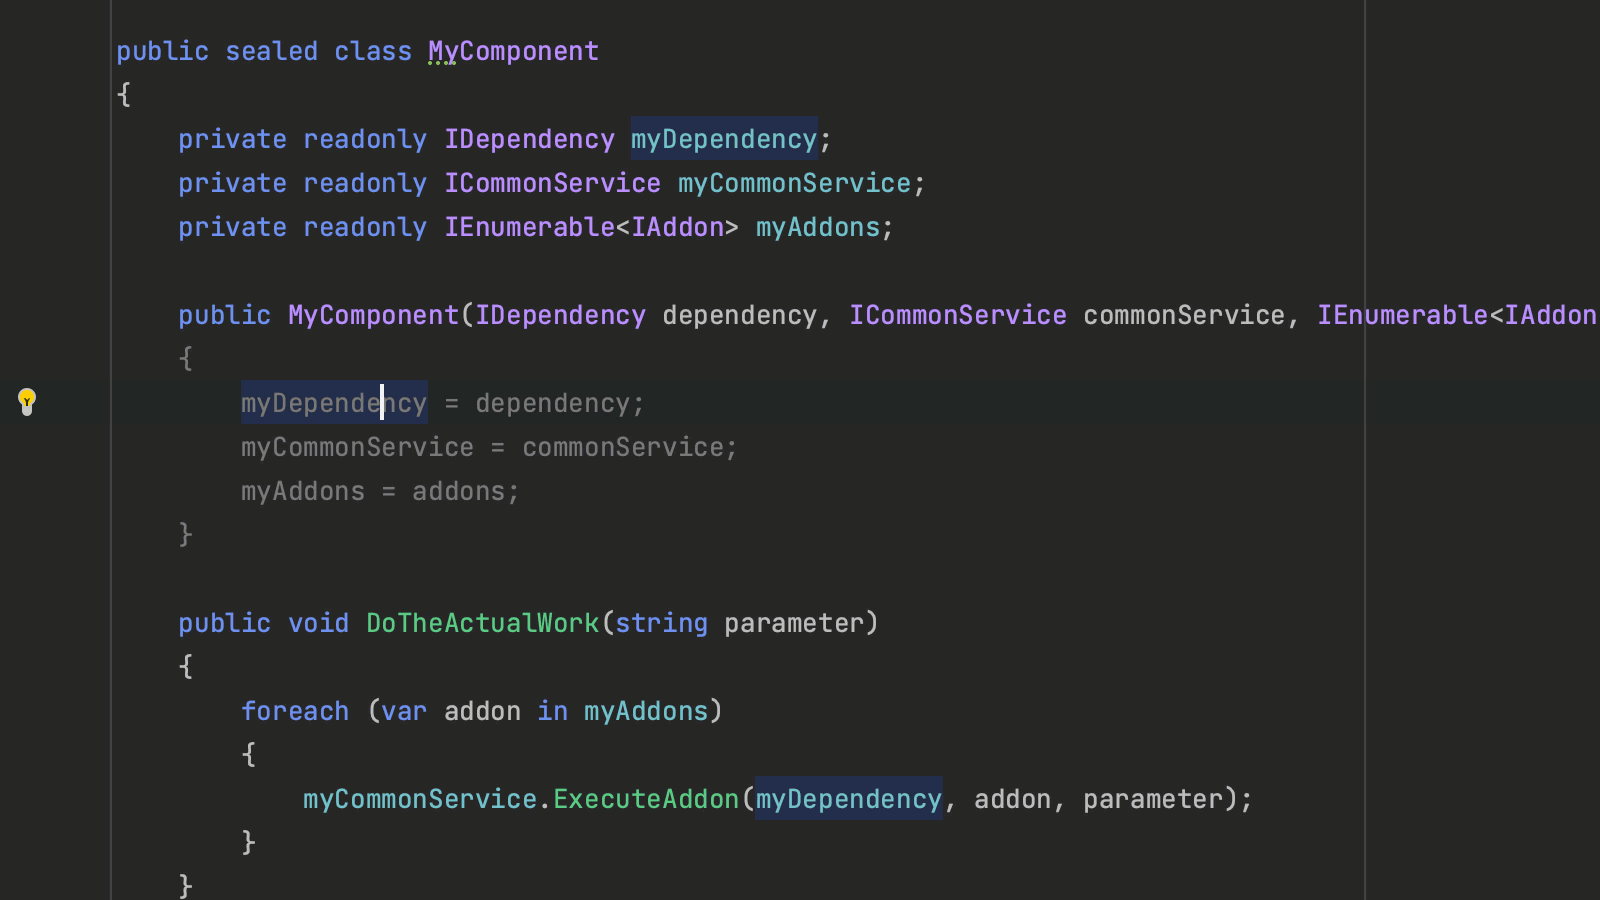Click the IDependency type of the dependency parameter
Viewport: 1600px width, 900px height.
559,315
